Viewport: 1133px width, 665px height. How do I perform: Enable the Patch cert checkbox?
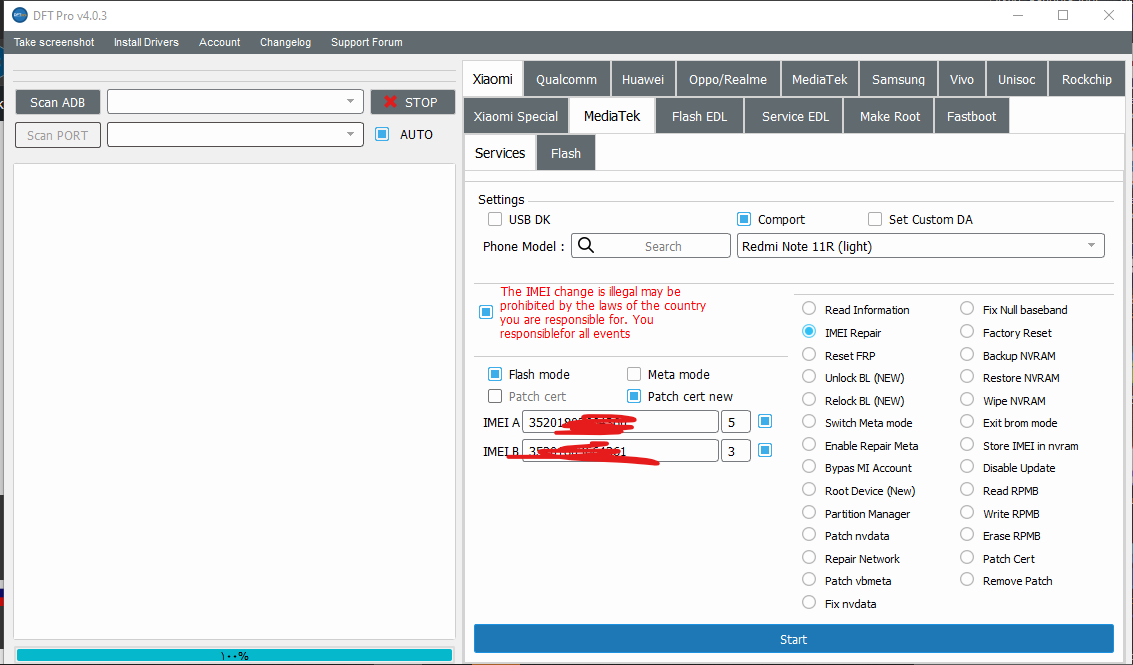click(x=495, y=396)
